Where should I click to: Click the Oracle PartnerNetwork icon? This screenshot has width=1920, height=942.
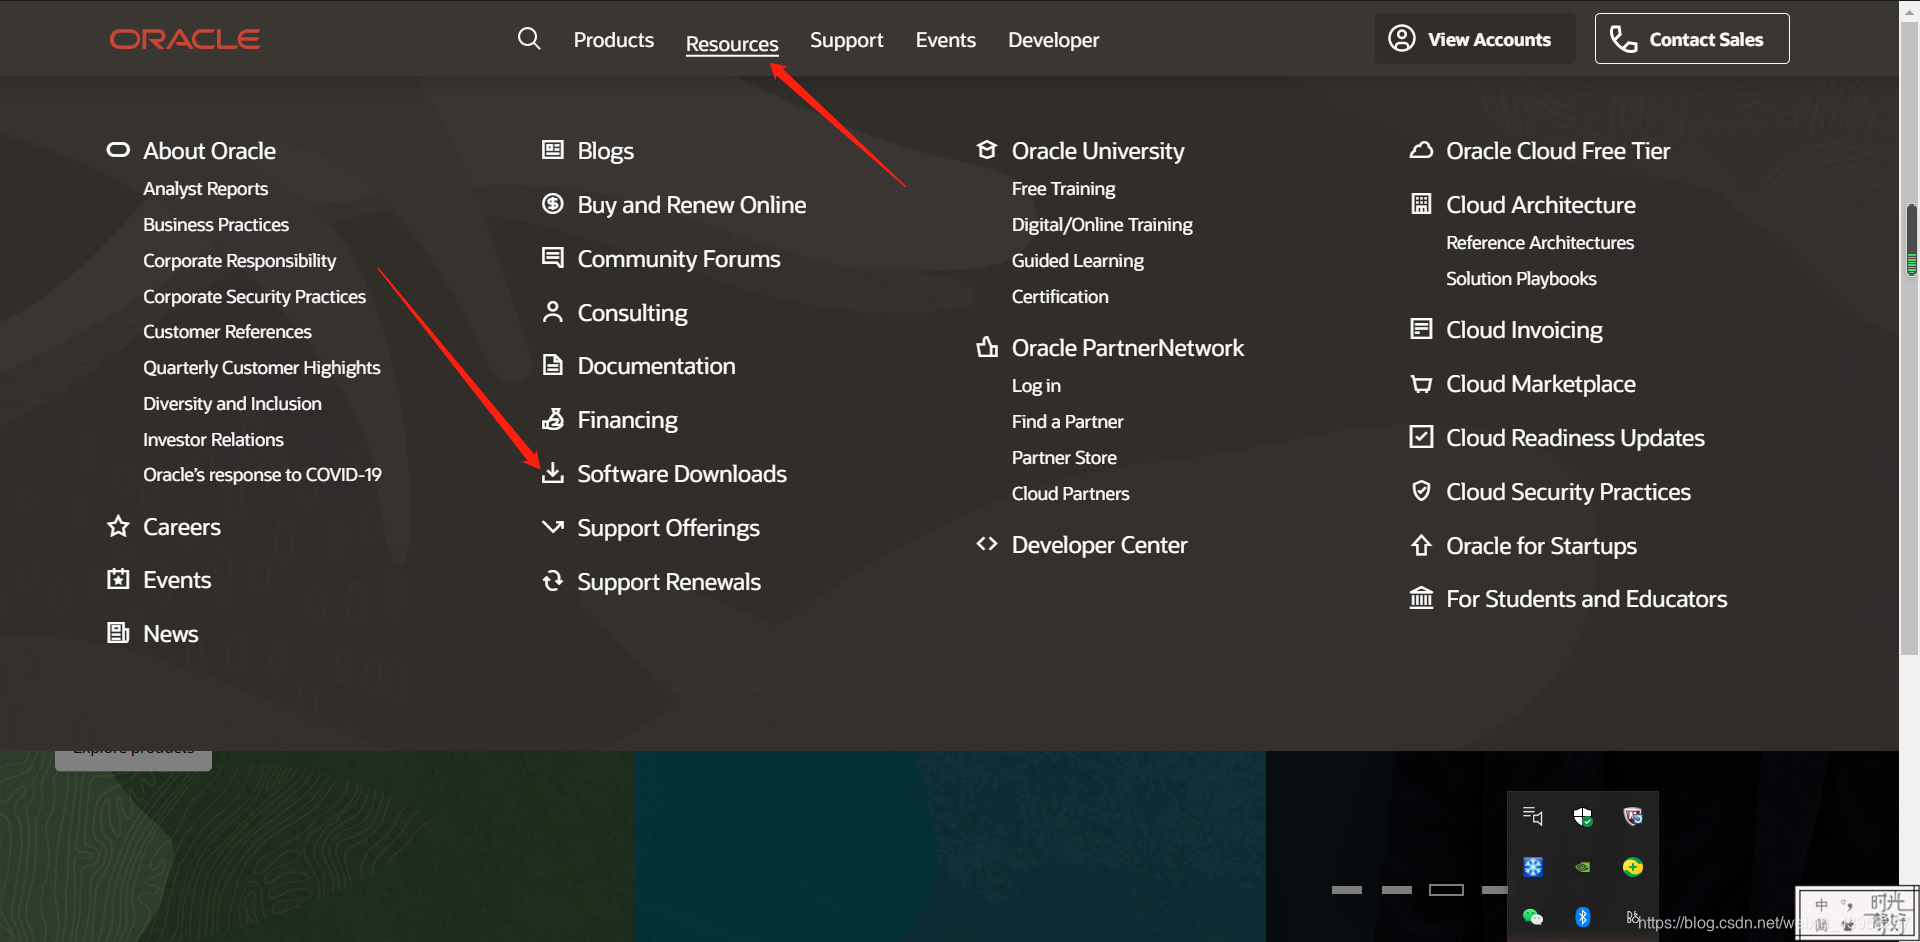pos(987,347)
